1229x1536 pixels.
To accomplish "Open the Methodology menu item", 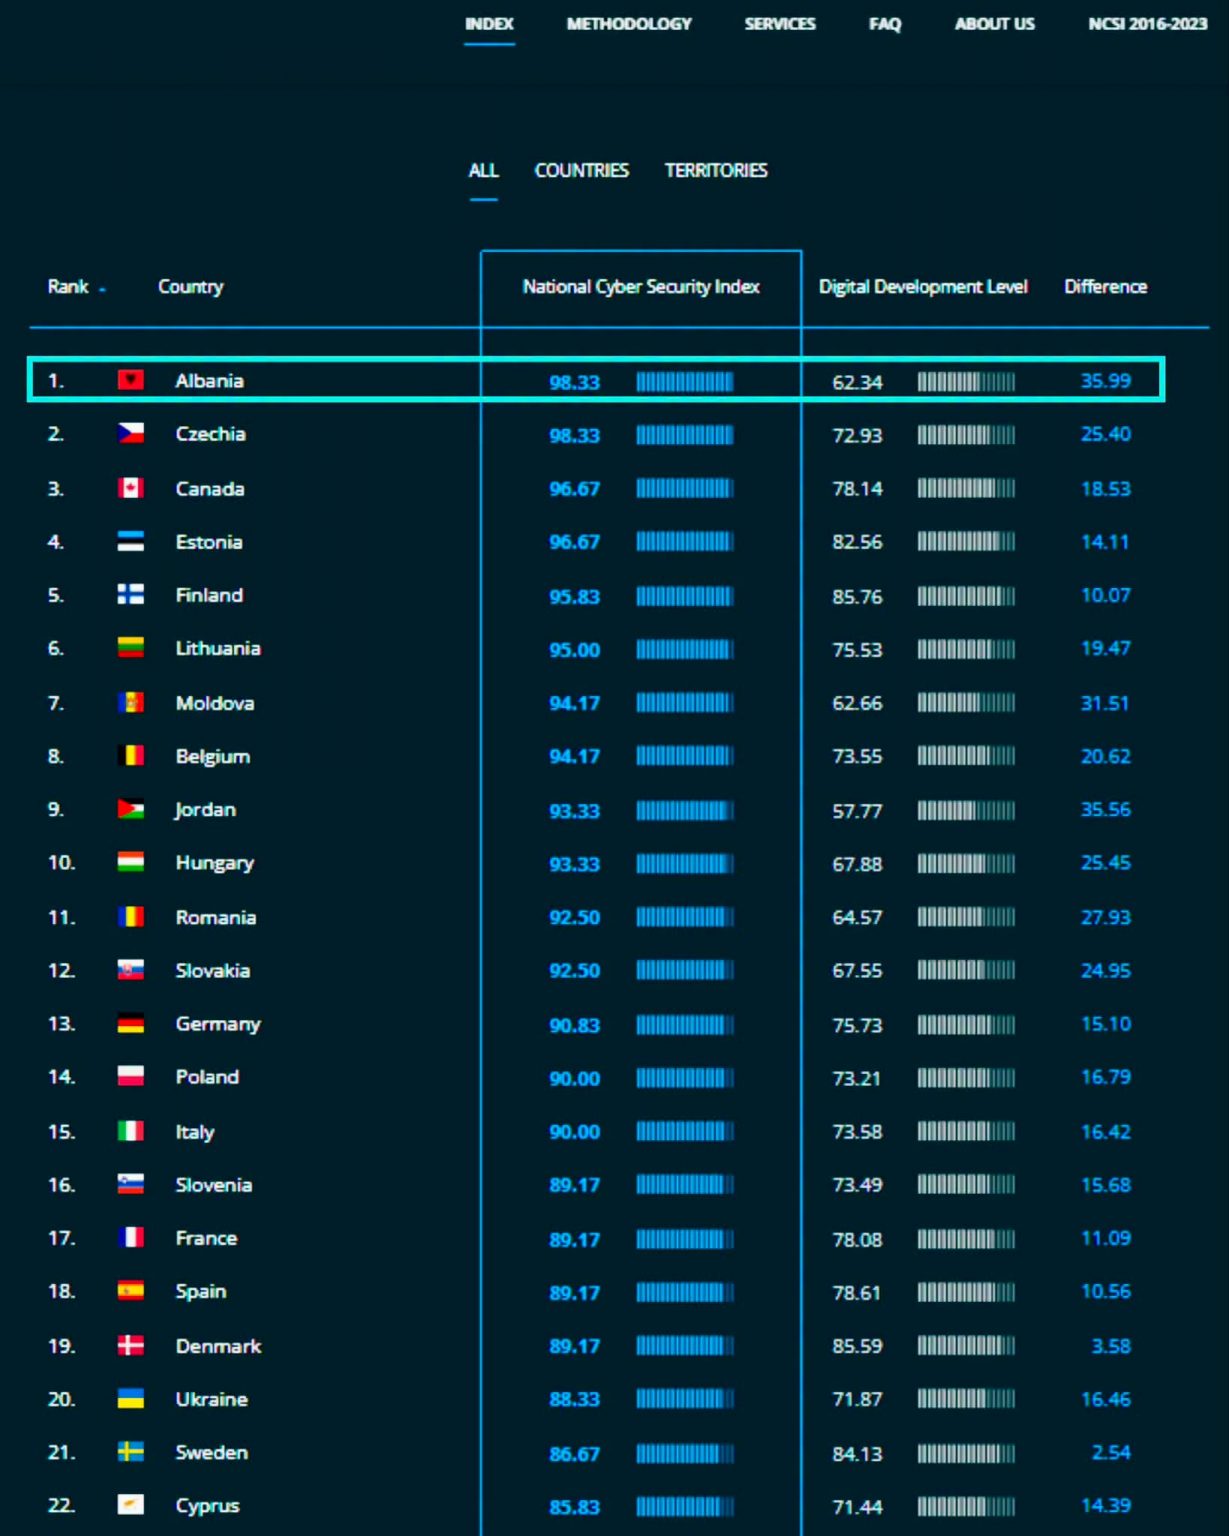I will pyautogui.click(x=629, y=24).
